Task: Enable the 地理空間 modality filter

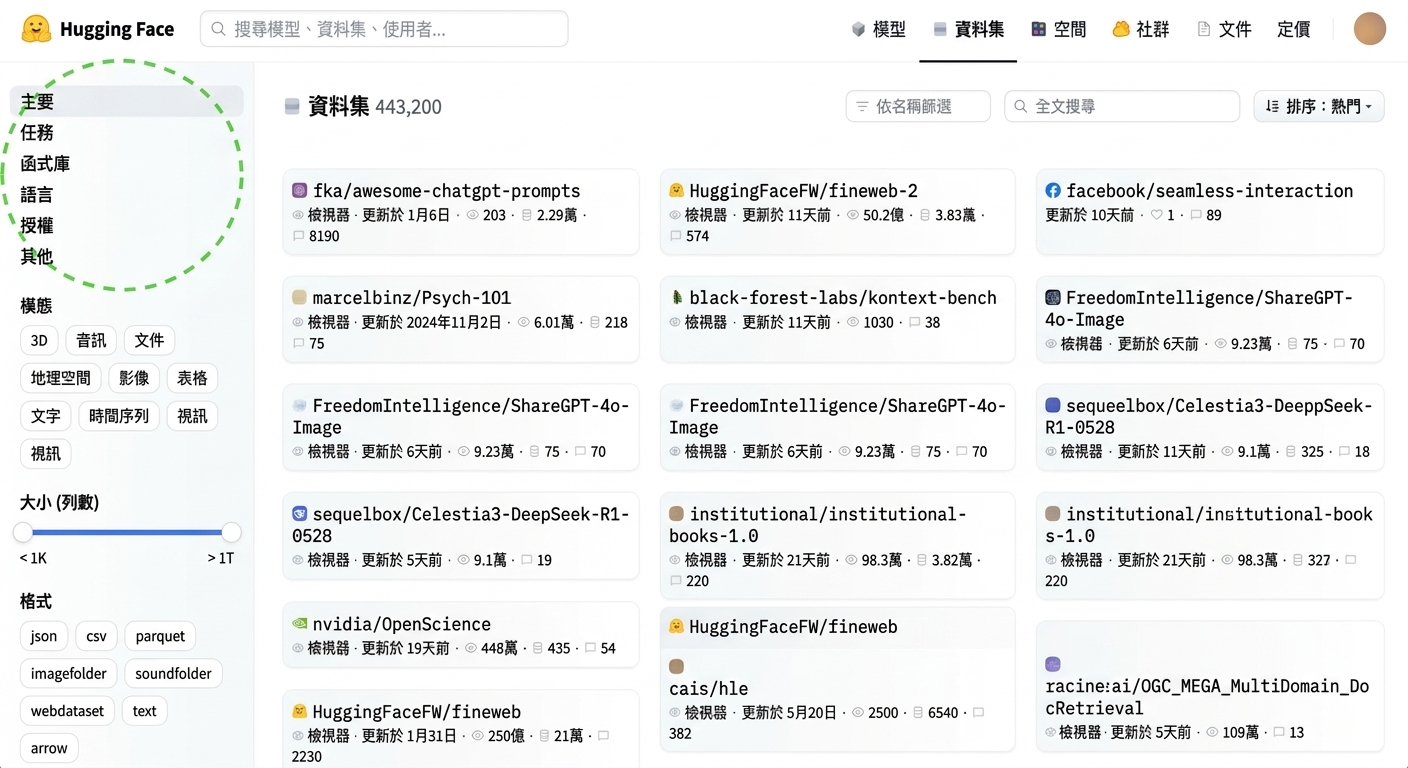Action: (60, 378)
